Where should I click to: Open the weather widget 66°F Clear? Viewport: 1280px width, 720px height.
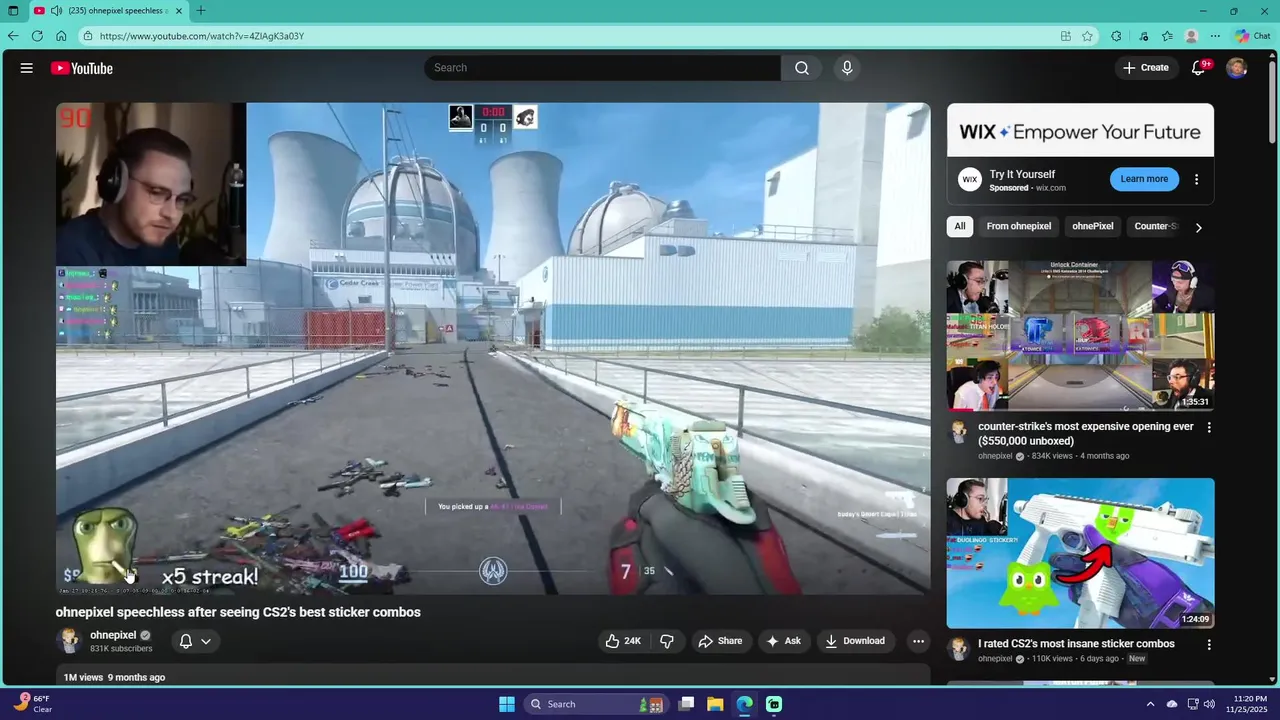(x=33, y=704)
